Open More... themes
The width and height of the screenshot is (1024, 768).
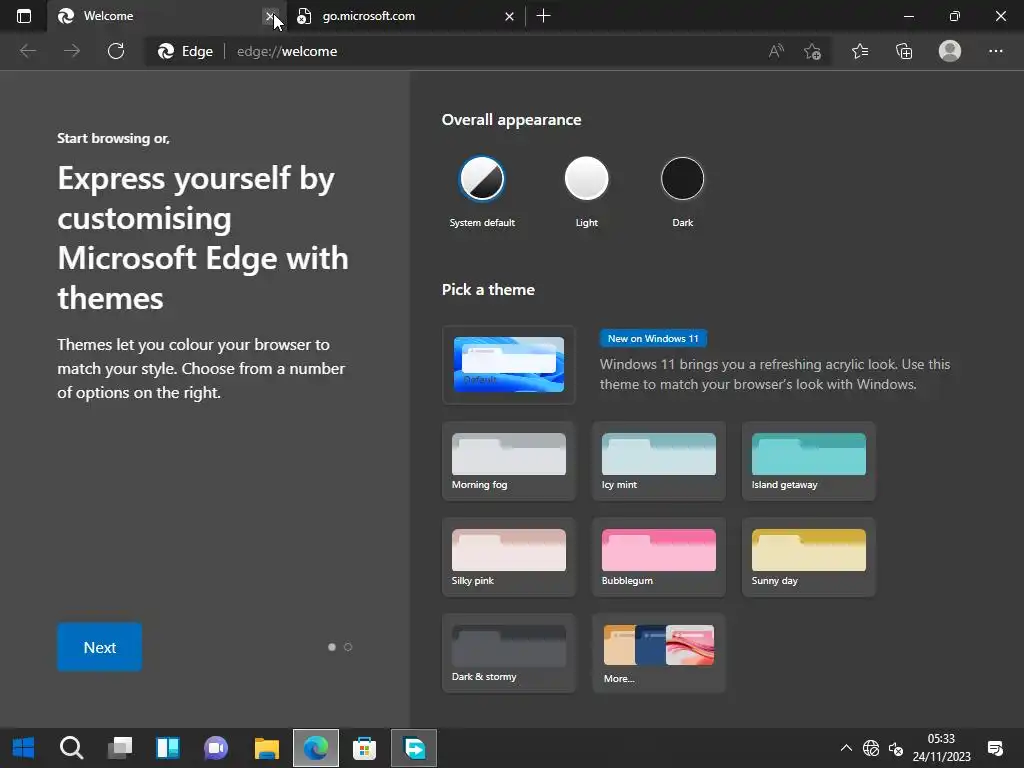pyautogui.click(x=658, y=653)
